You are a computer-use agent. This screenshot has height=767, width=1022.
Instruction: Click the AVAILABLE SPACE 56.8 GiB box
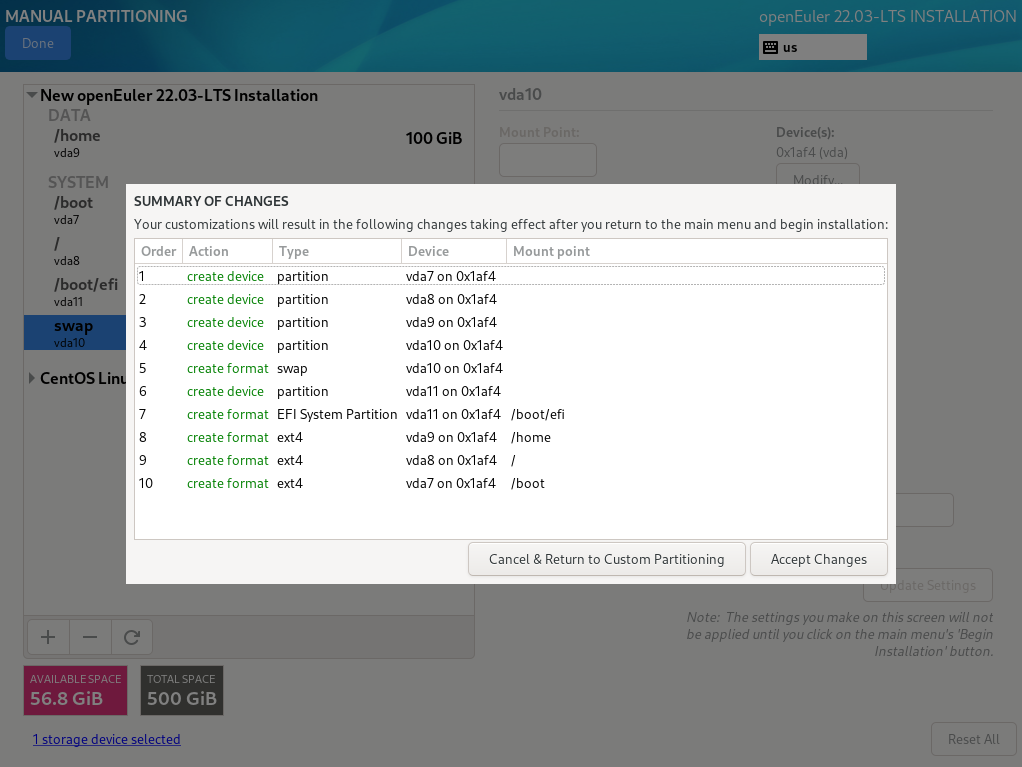coord(76,690)
